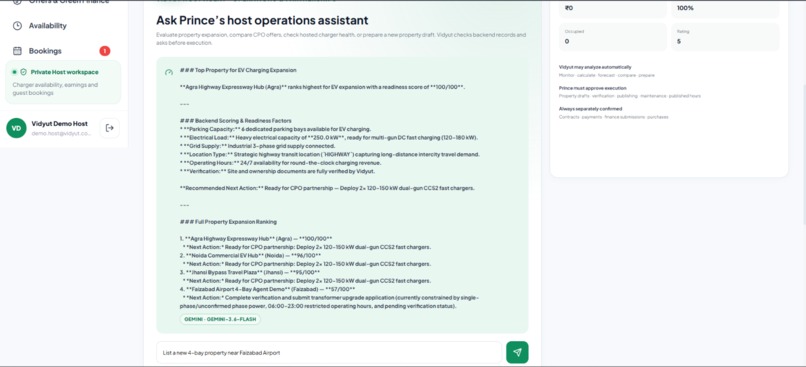Click the Availability clock icon
Image resolution: width=806 pixels, height=367 pixels.
pyautogui.click(x=17, y=26)
